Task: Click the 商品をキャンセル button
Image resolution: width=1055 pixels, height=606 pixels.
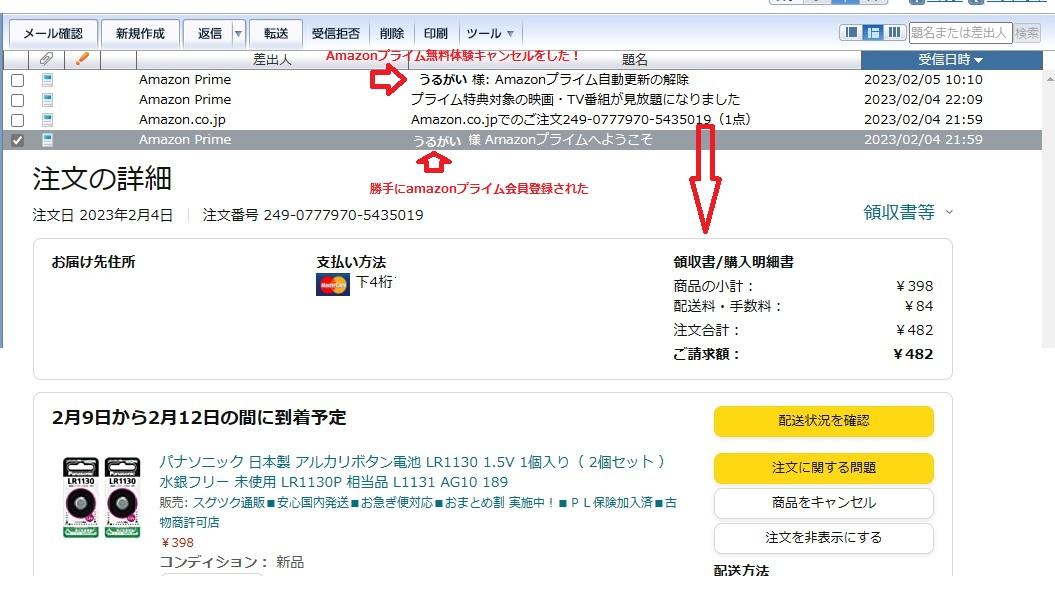Action: point(824,503)
